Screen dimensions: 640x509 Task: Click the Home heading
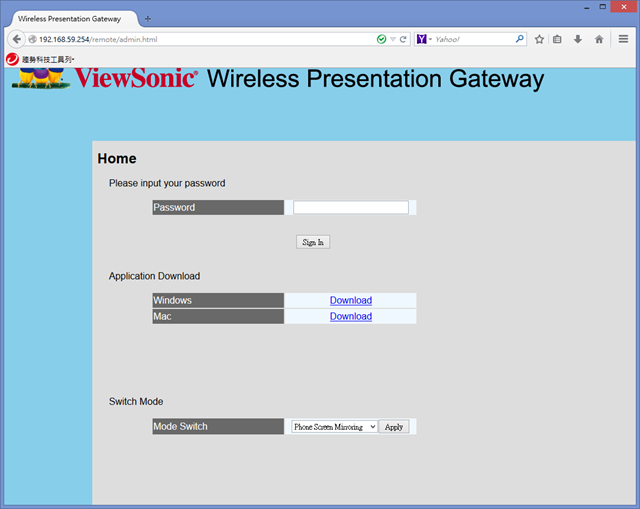[x=117, y=158]
